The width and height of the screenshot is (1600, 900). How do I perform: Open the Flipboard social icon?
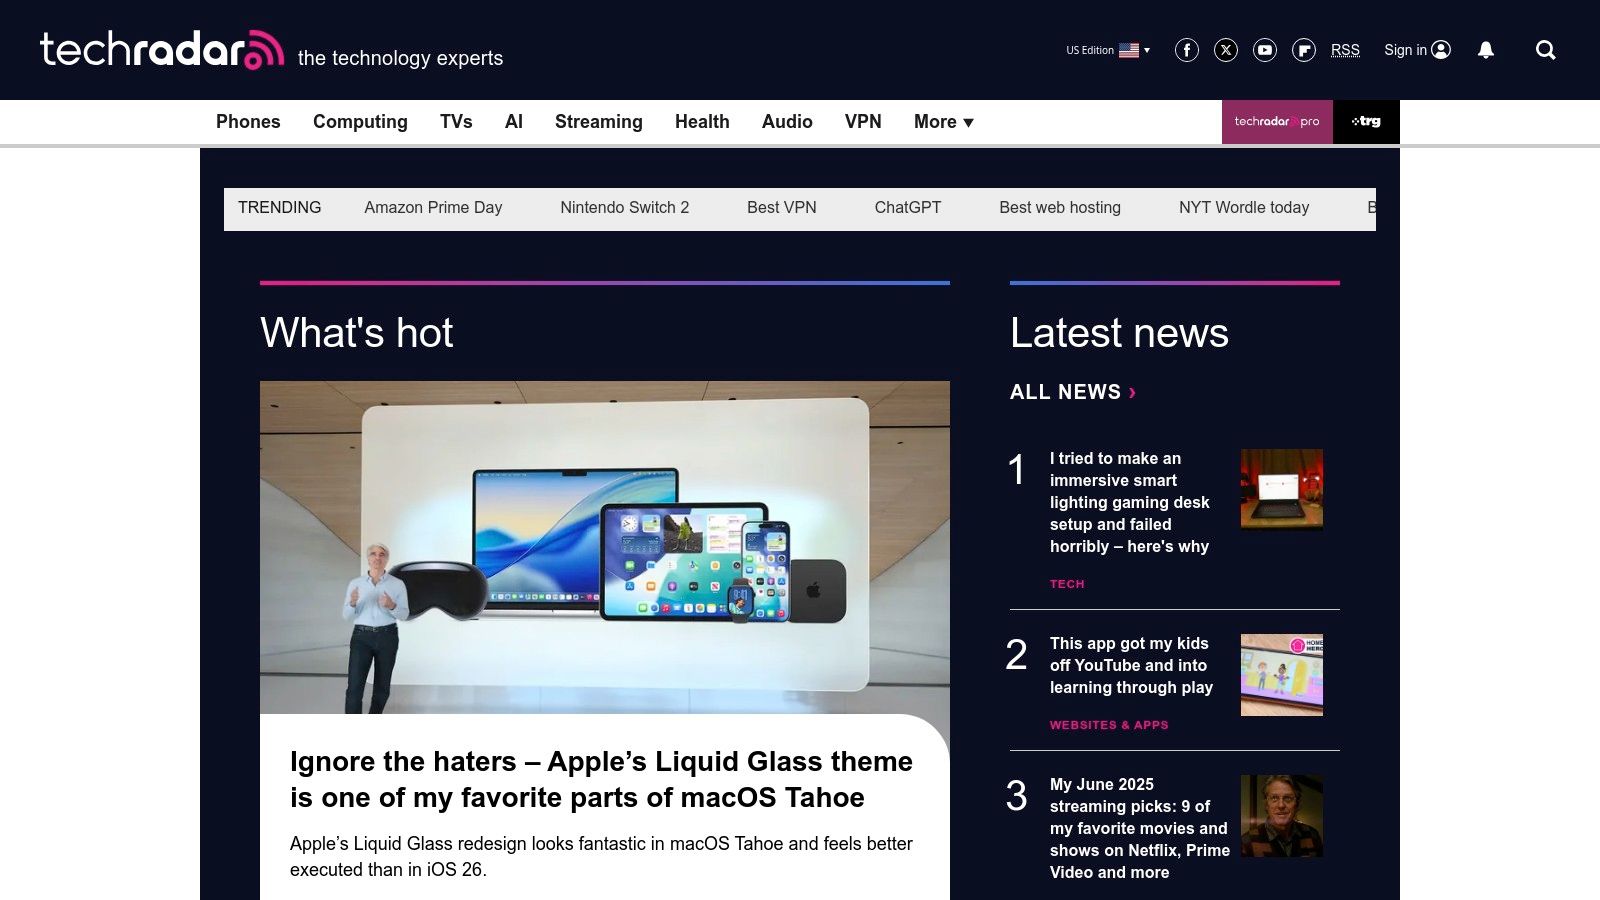tap(1304, 50)
